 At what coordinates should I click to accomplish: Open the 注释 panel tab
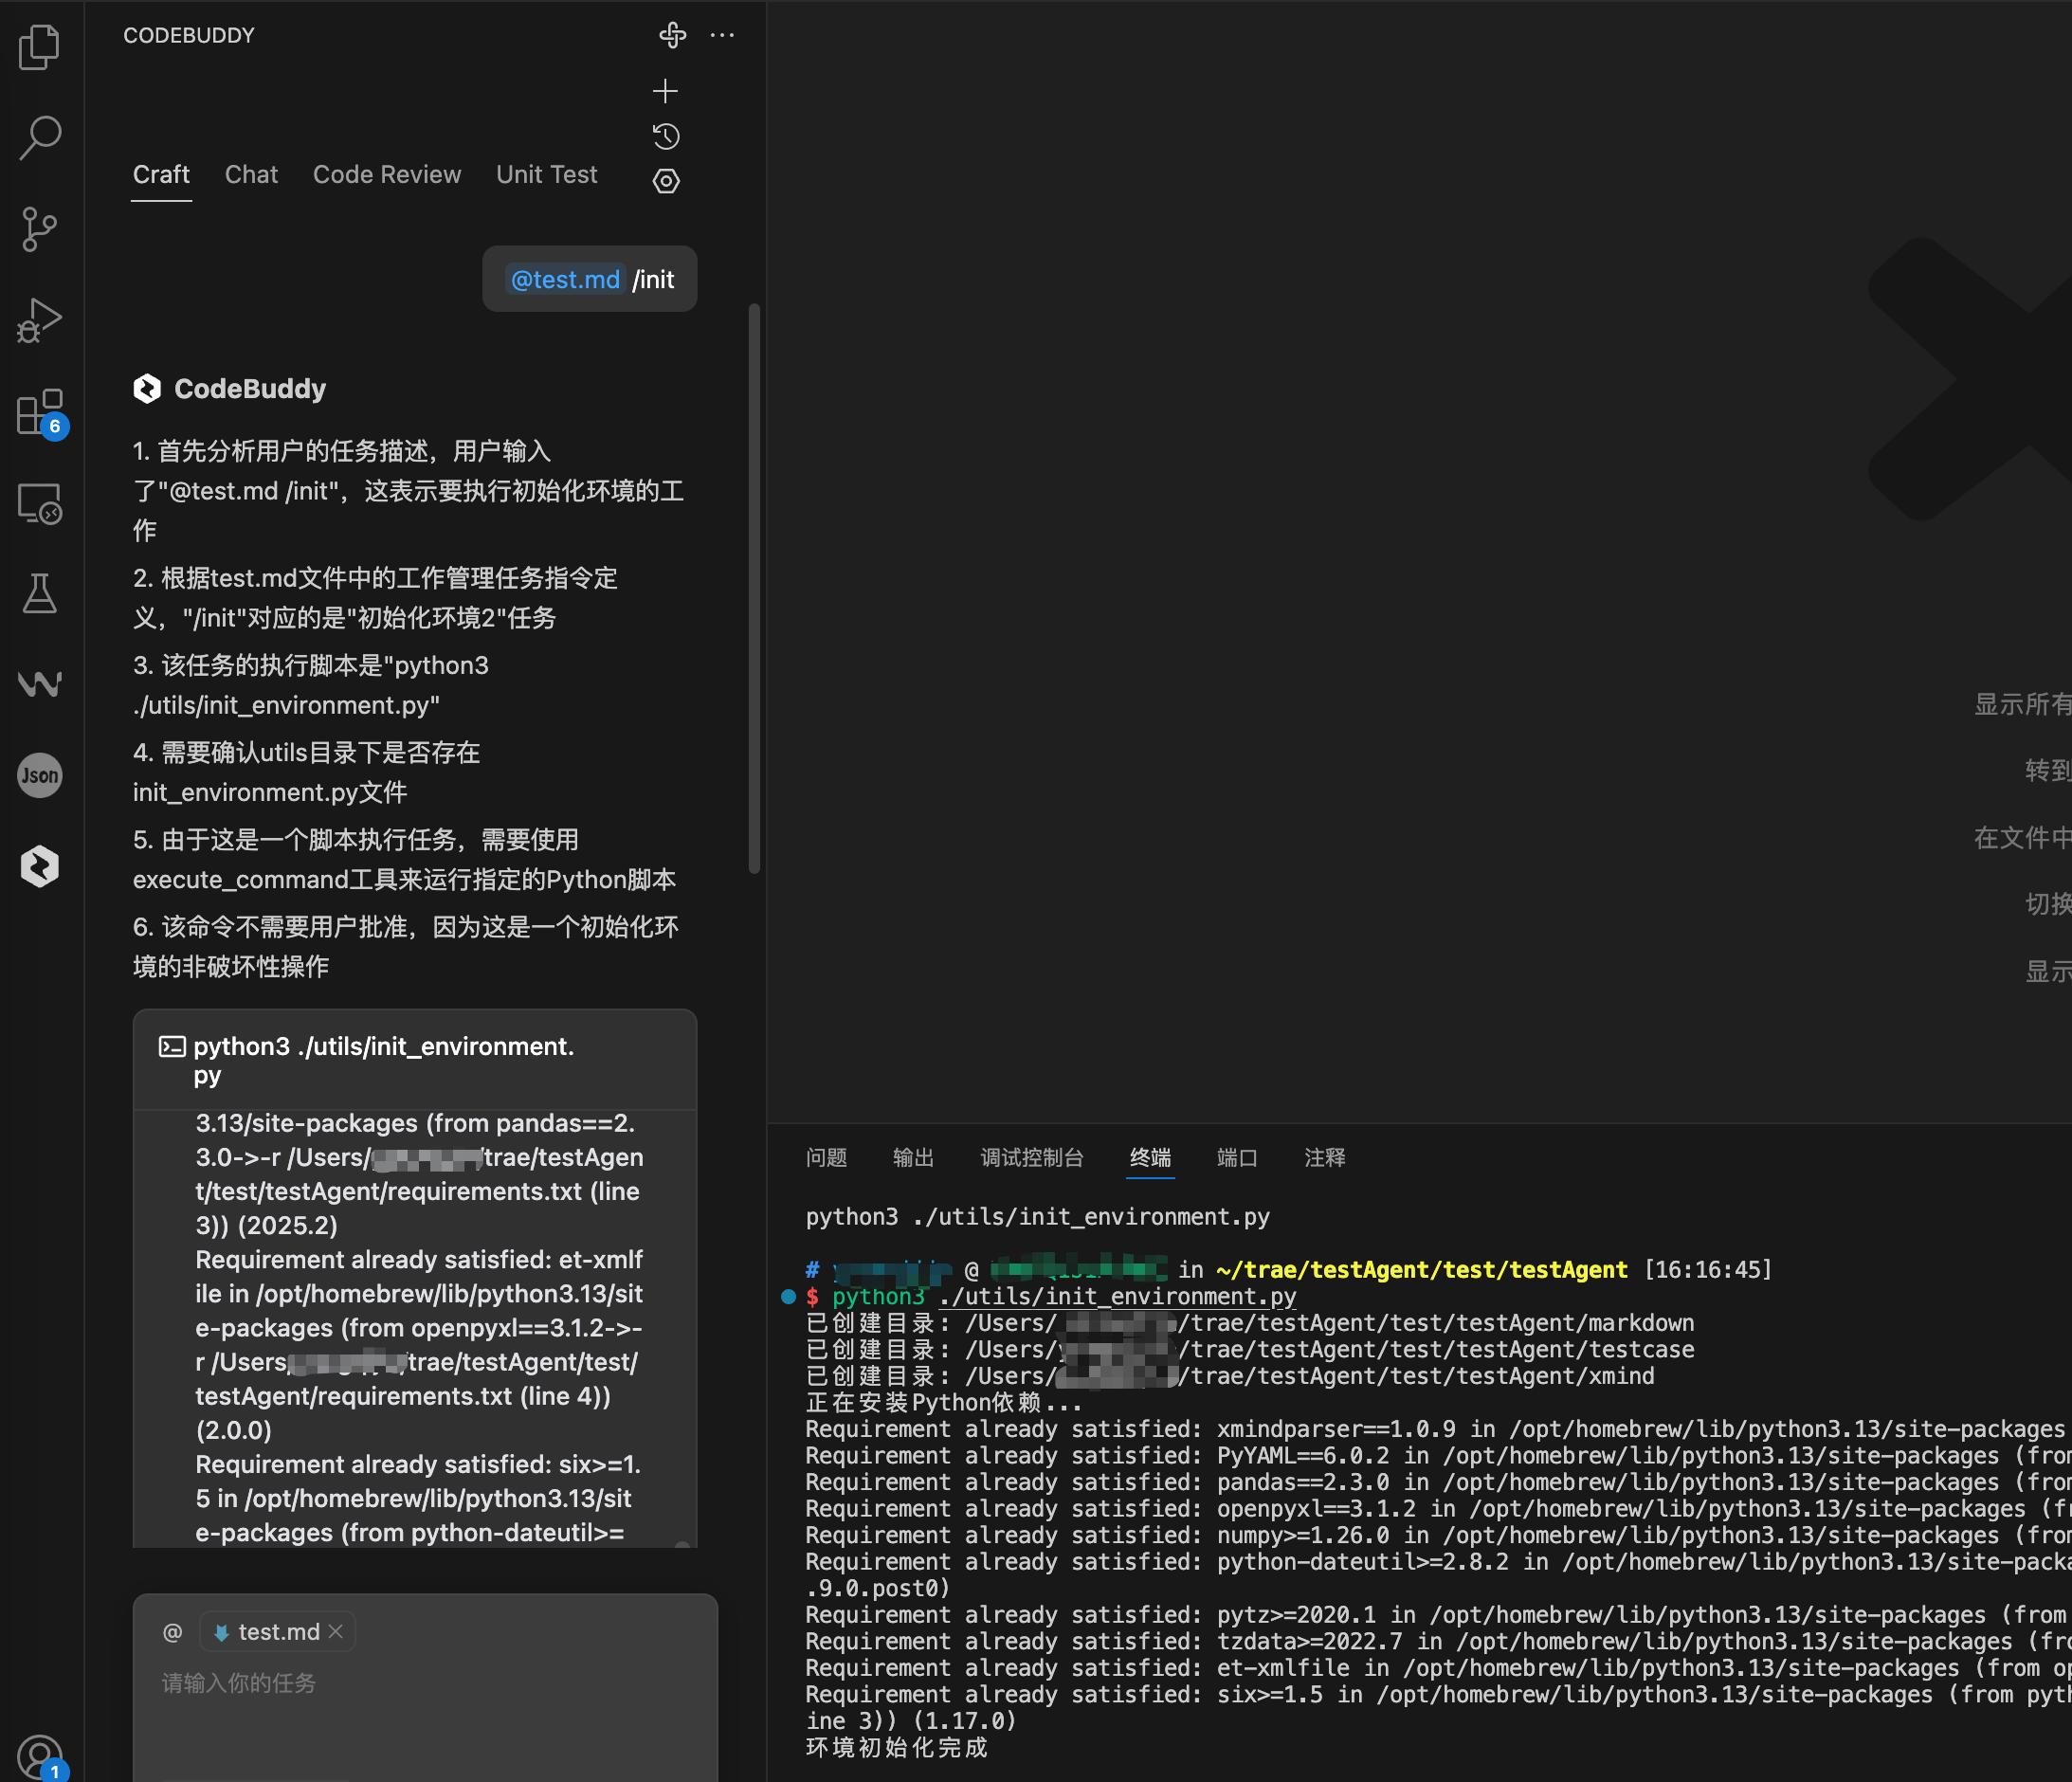point(1325,1157)
